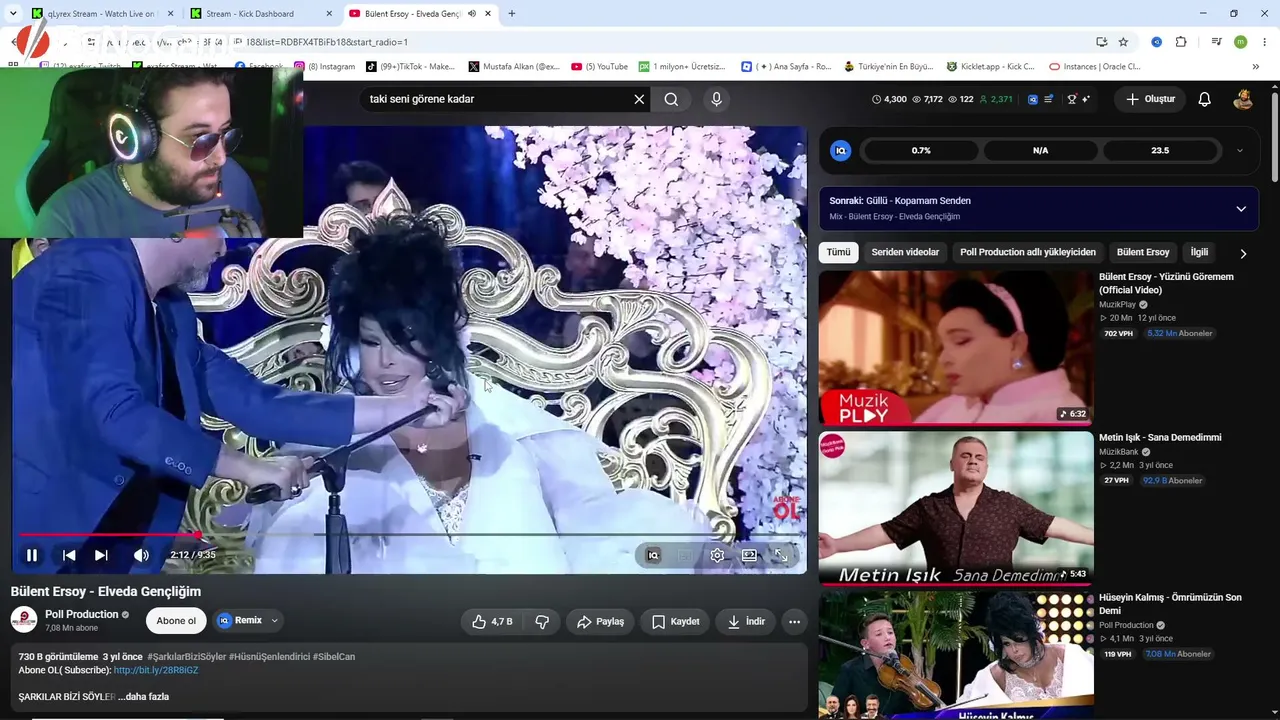Open the tab search dropdown arrow
This screenshot has width=1280, height=720.
(x=13, y=14)
